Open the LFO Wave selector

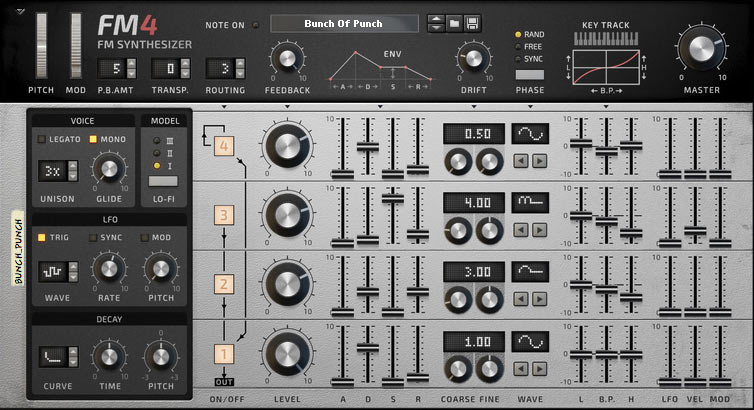pyautogui.click(x=52, y=271)
